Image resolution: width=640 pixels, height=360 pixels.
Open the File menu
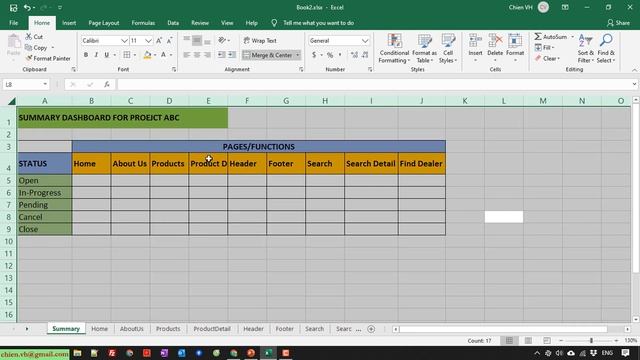13,23
